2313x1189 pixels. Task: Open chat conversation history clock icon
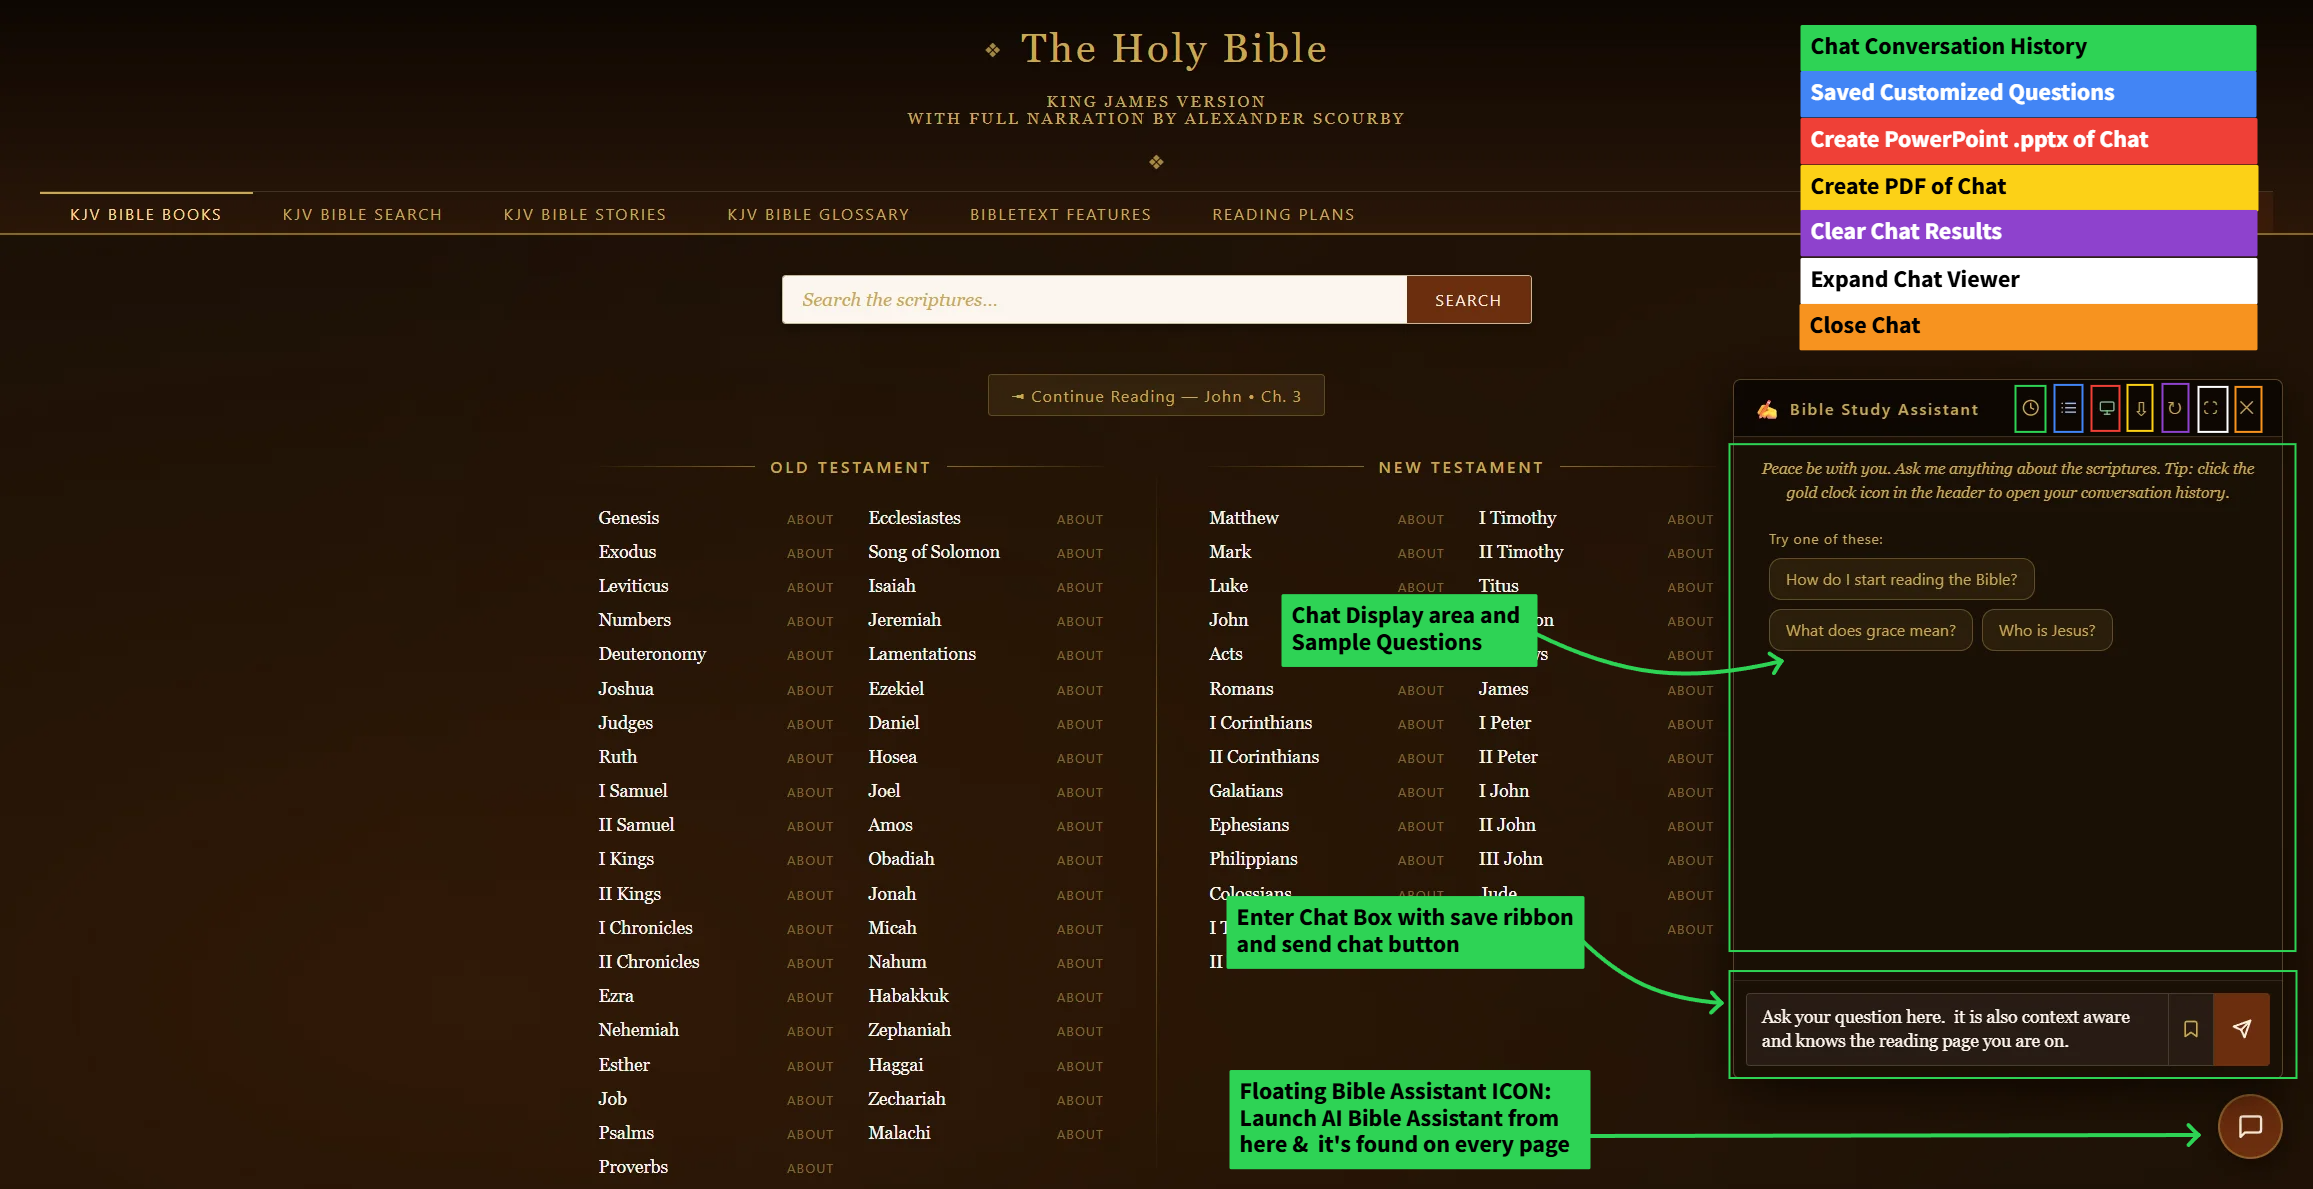[x=2030, y=408]
